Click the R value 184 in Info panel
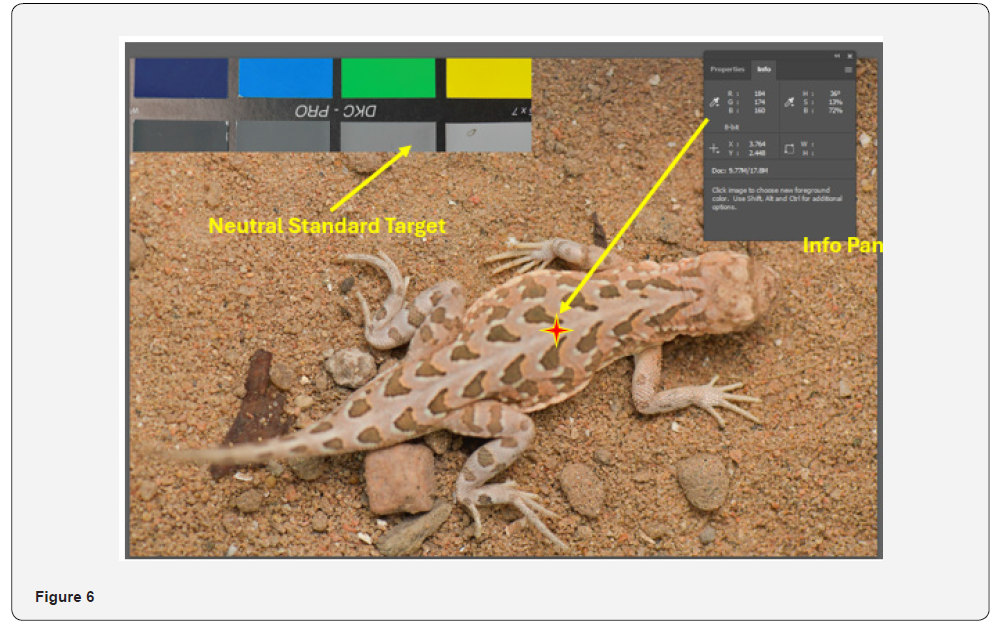 [759, 94]
